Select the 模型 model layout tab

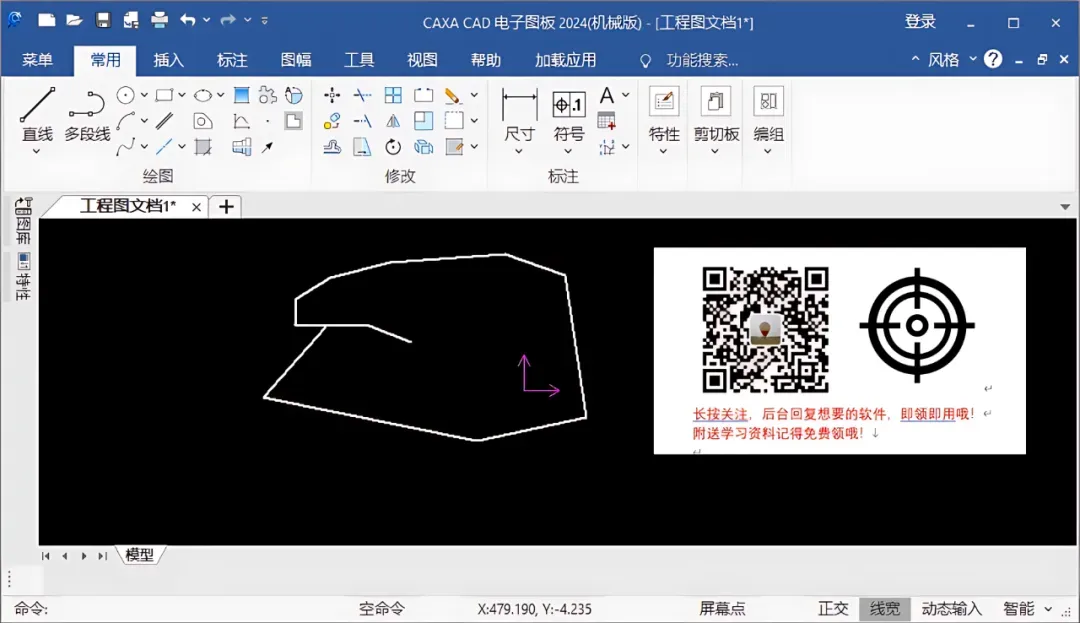(140, 555)
